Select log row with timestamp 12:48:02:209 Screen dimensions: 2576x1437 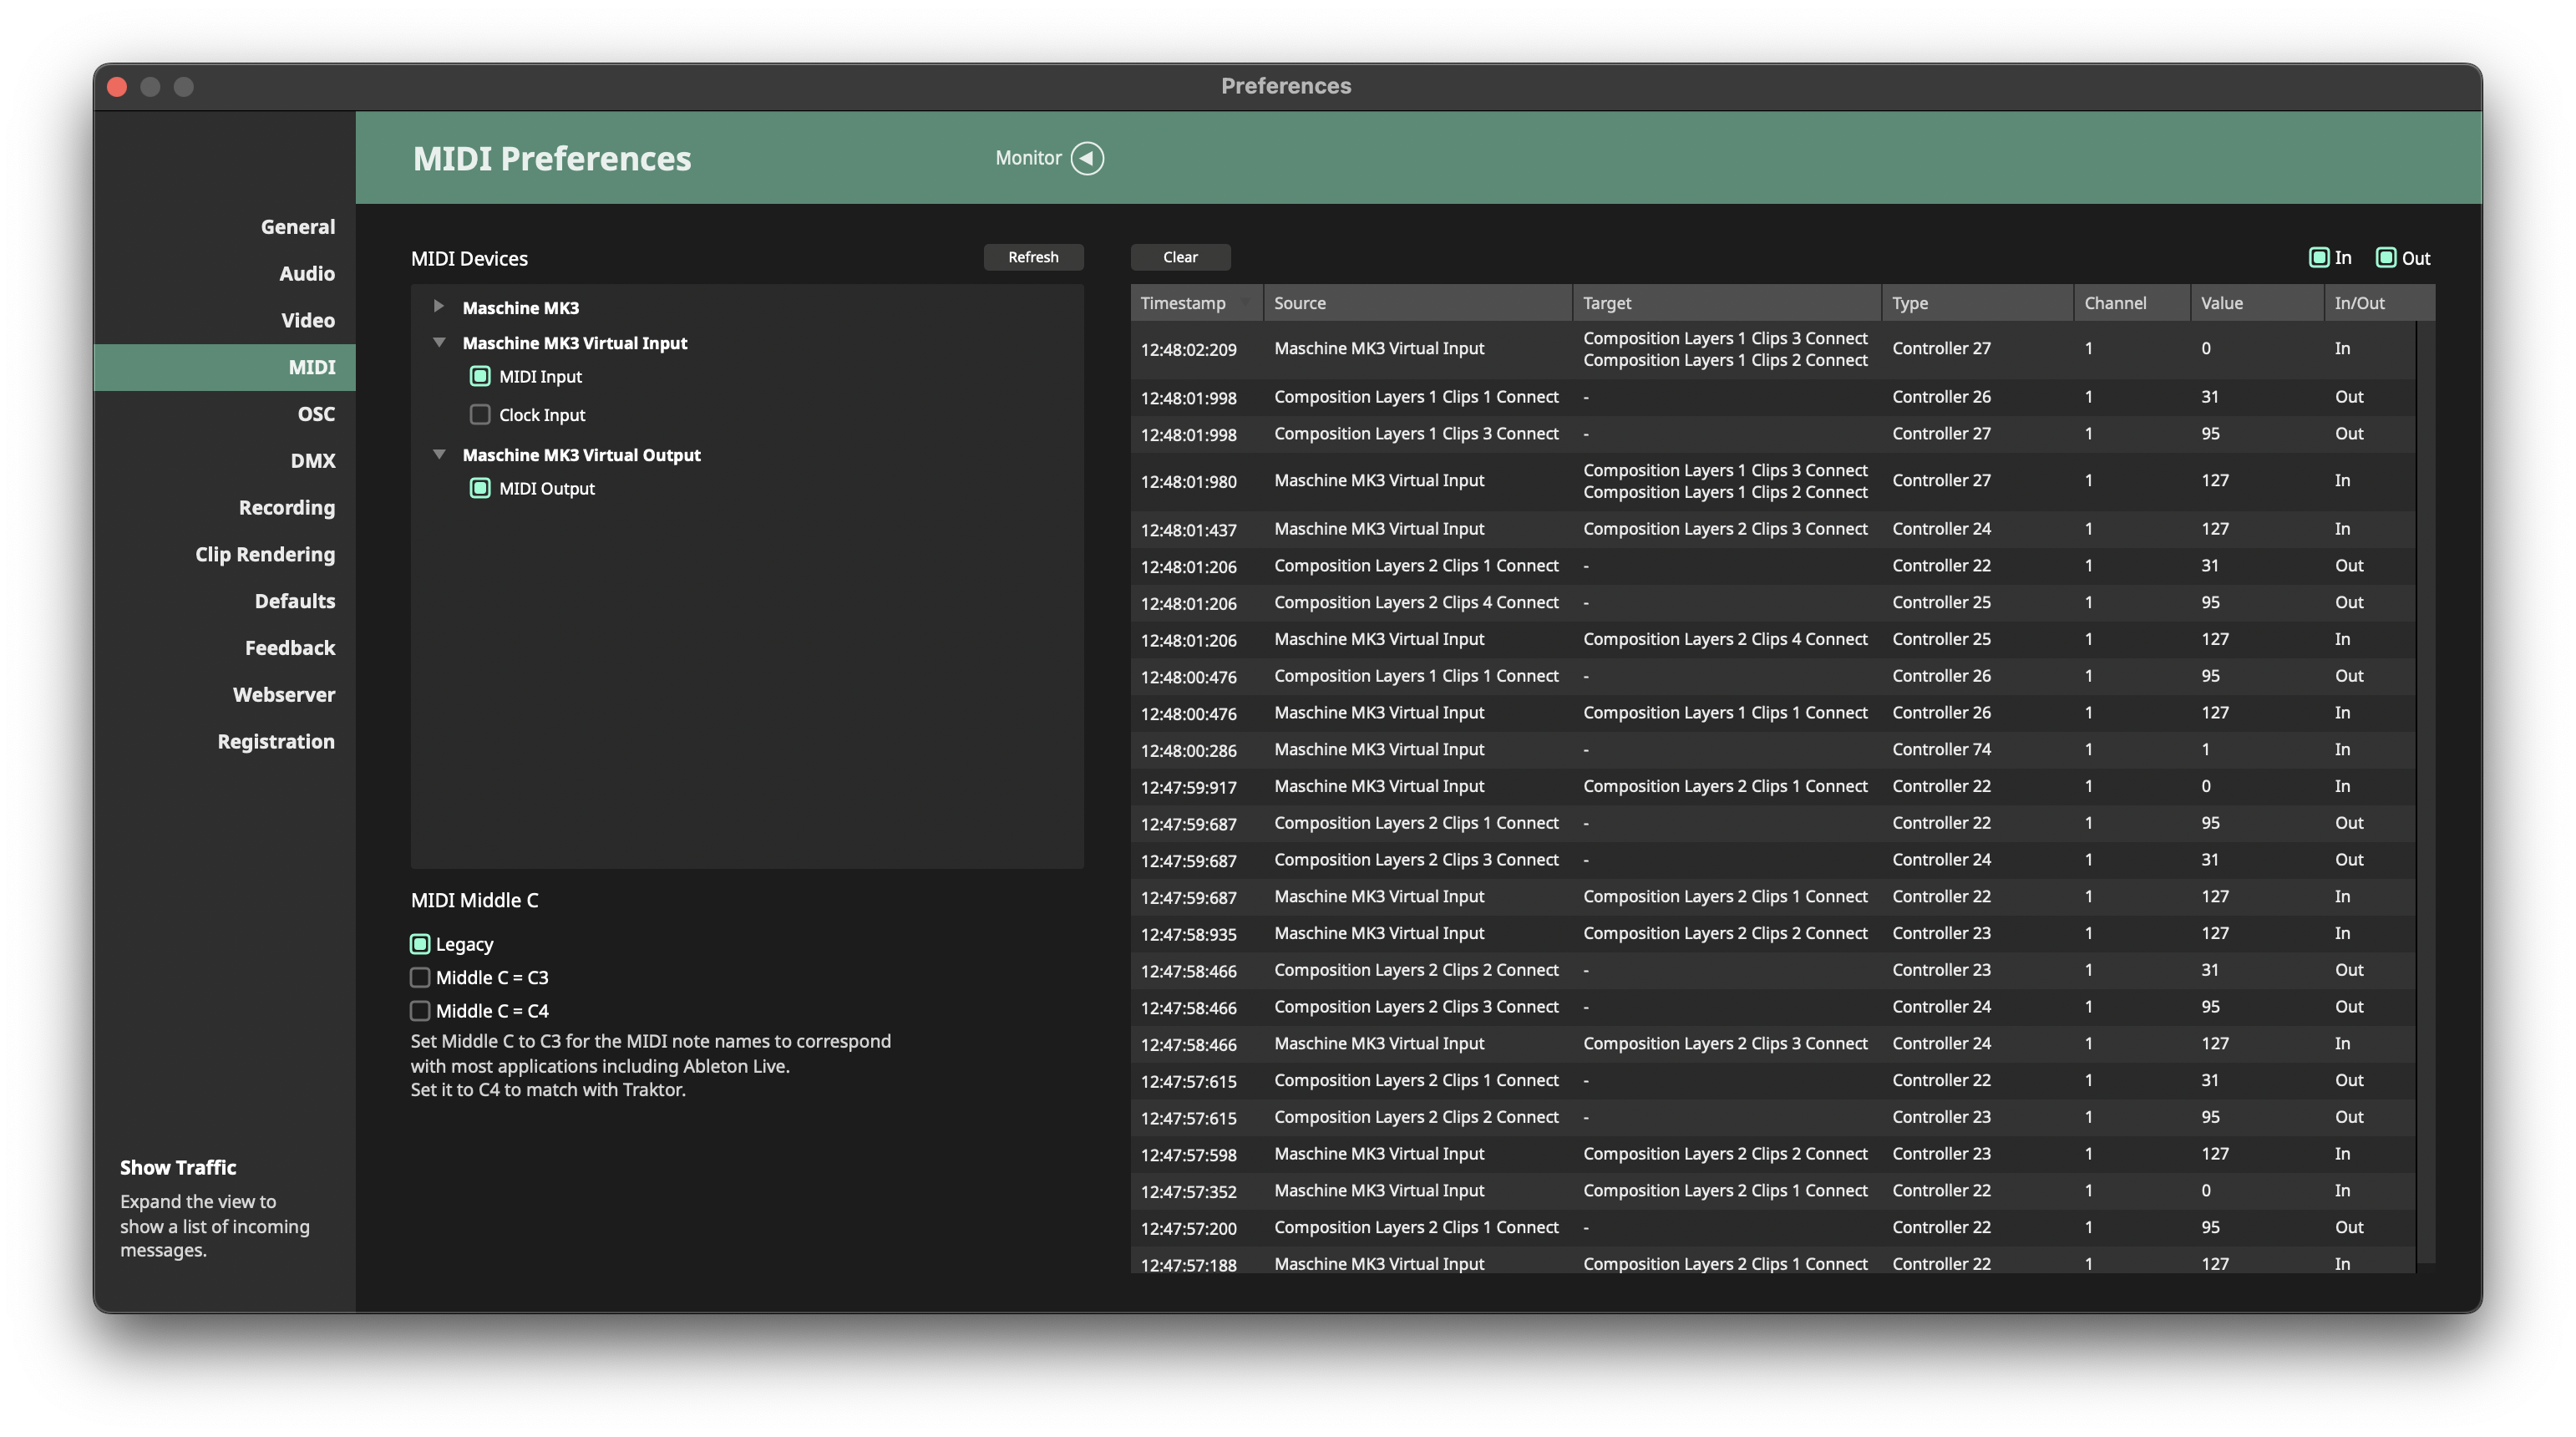[x=1773, y=349]
